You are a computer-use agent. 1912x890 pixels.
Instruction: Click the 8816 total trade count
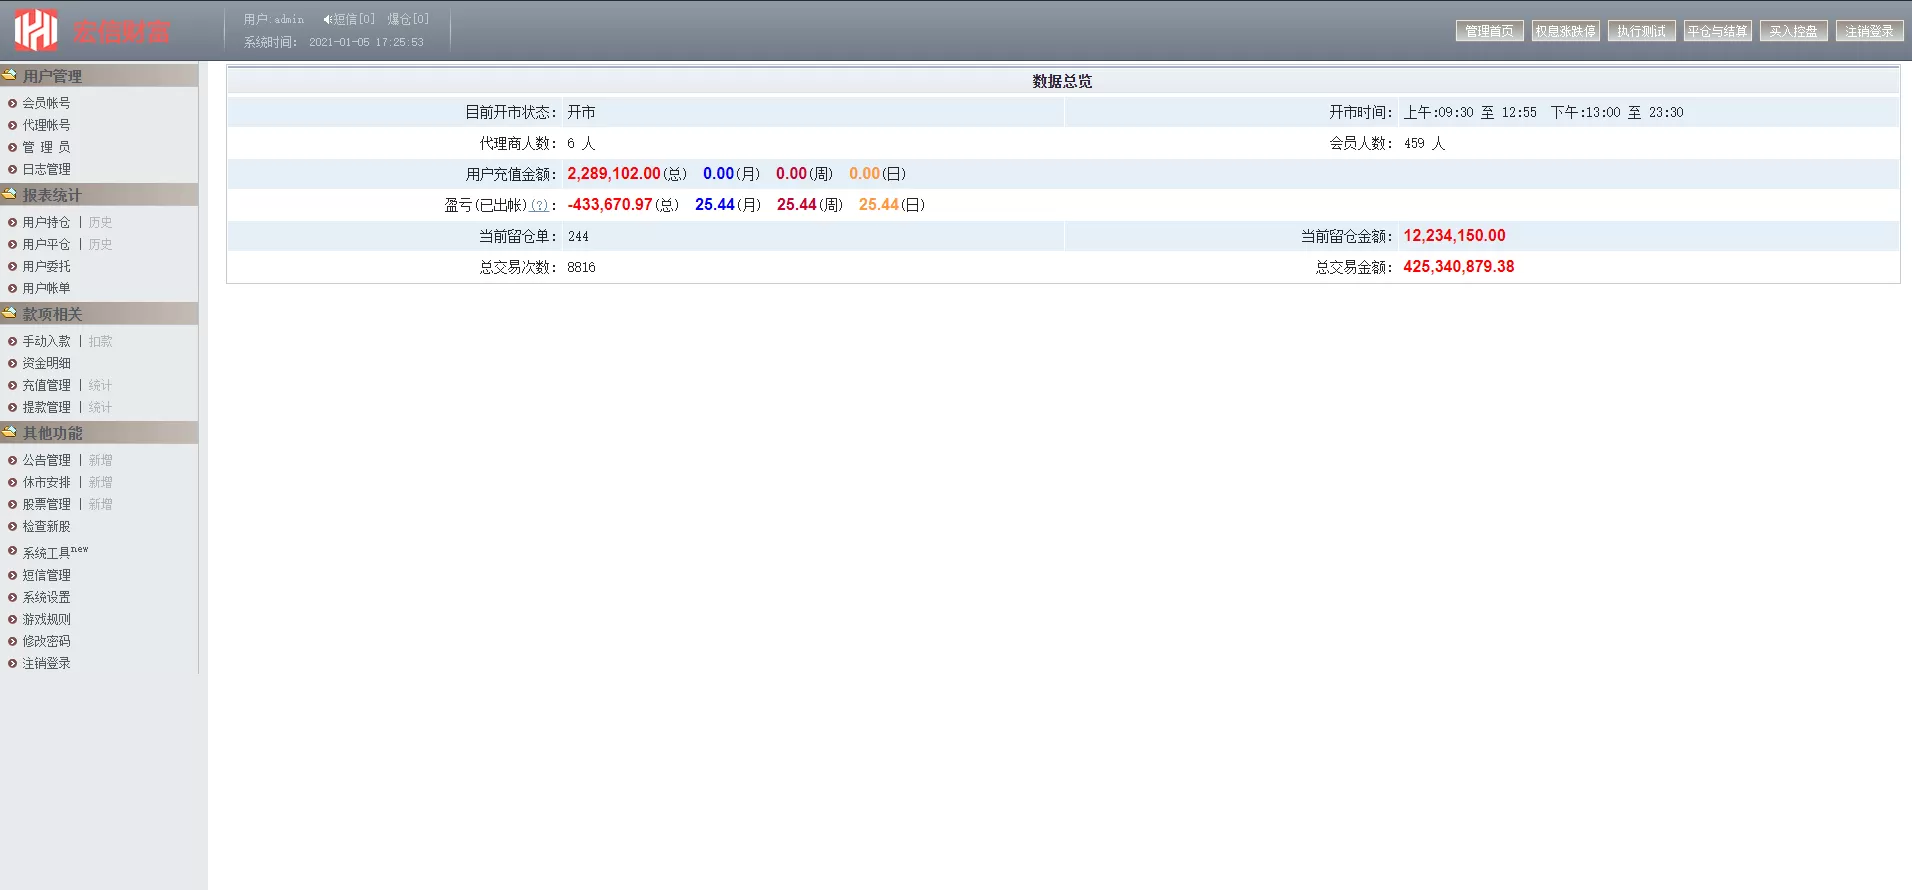[581, 267]
